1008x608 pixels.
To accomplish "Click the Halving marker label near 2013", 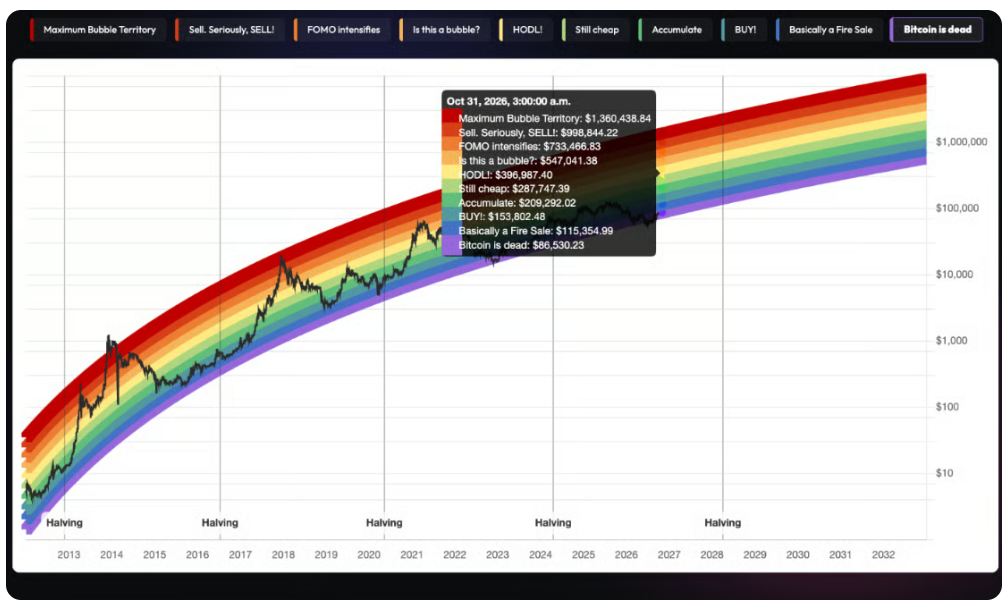I will pyautogui.click(x=64, y=523).
